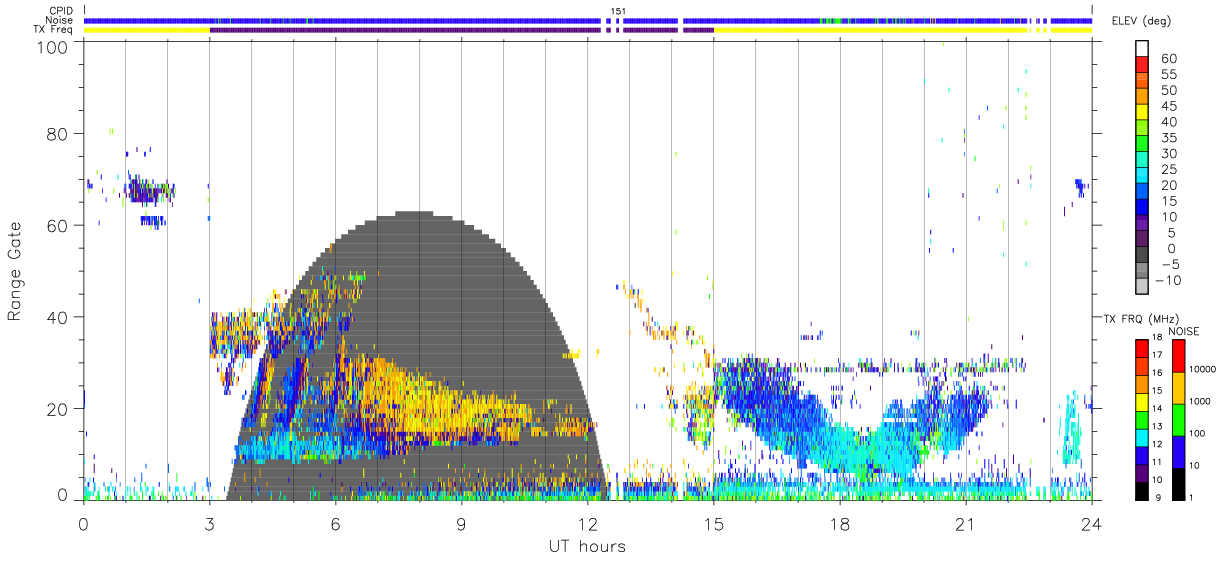
Task: Click the 9 tick label on UT hours axis
Action: pyautogui.click(x=461, y=523)
